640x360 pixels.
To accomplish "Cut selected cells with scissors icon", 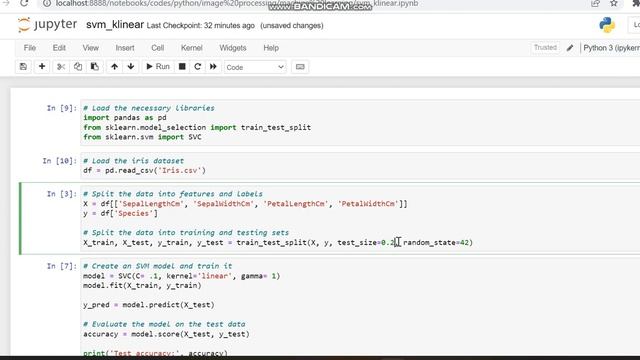I will coord(61,67).
